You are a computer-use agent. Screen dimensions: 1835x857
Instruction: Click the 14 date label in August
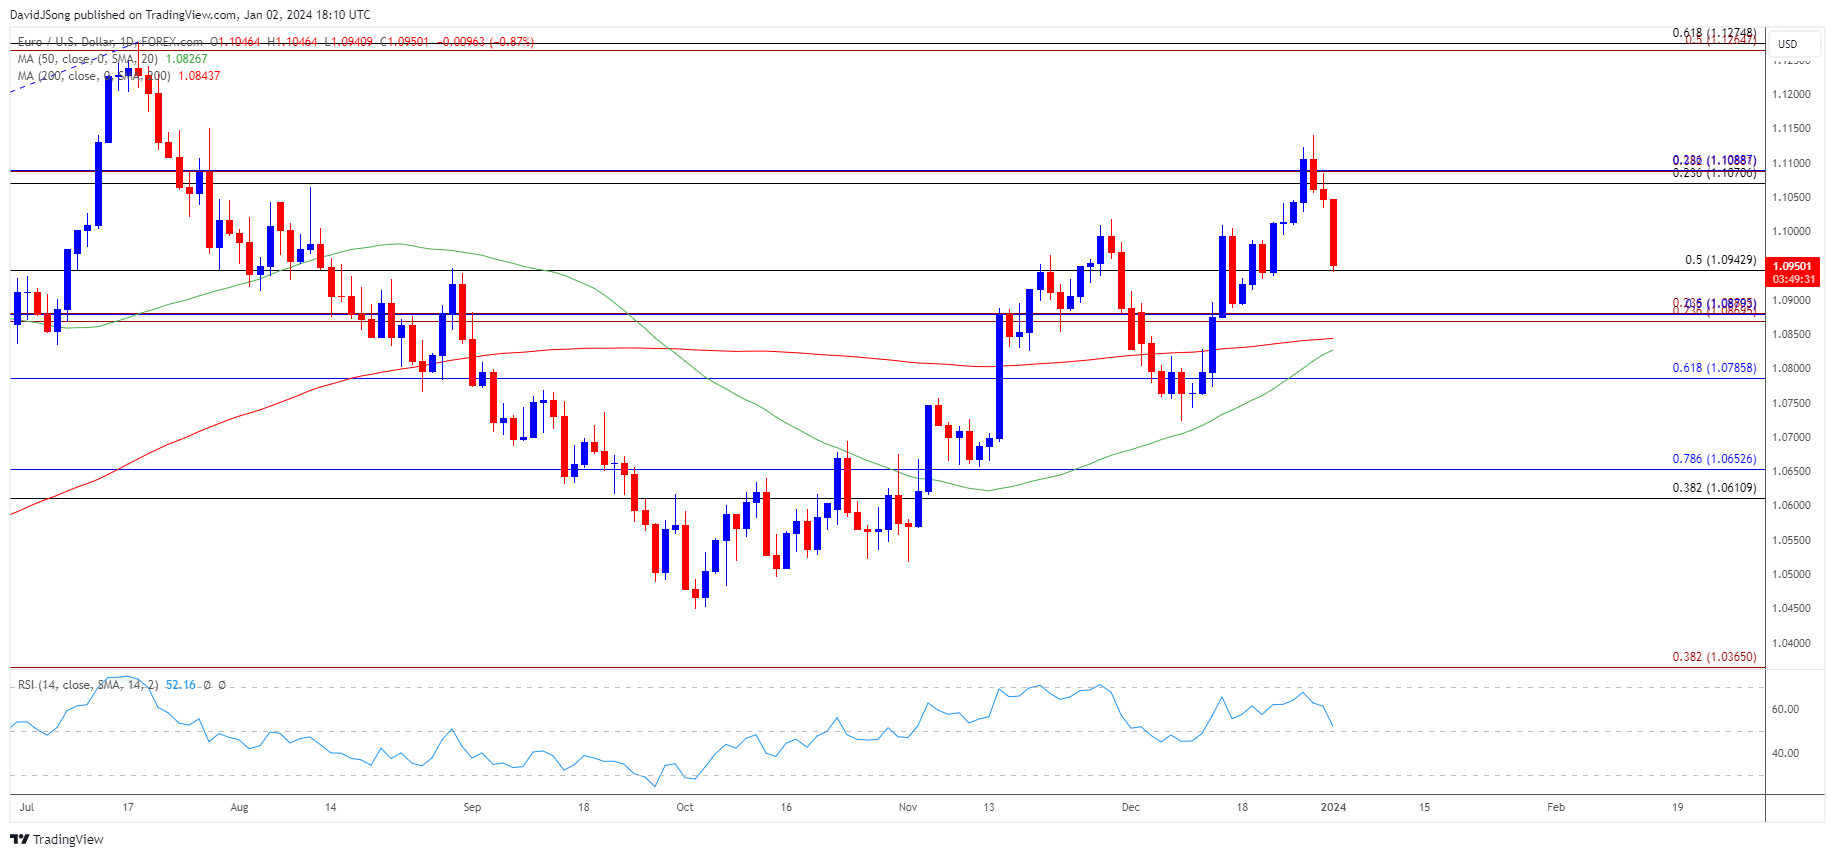[x=330, y=807]
